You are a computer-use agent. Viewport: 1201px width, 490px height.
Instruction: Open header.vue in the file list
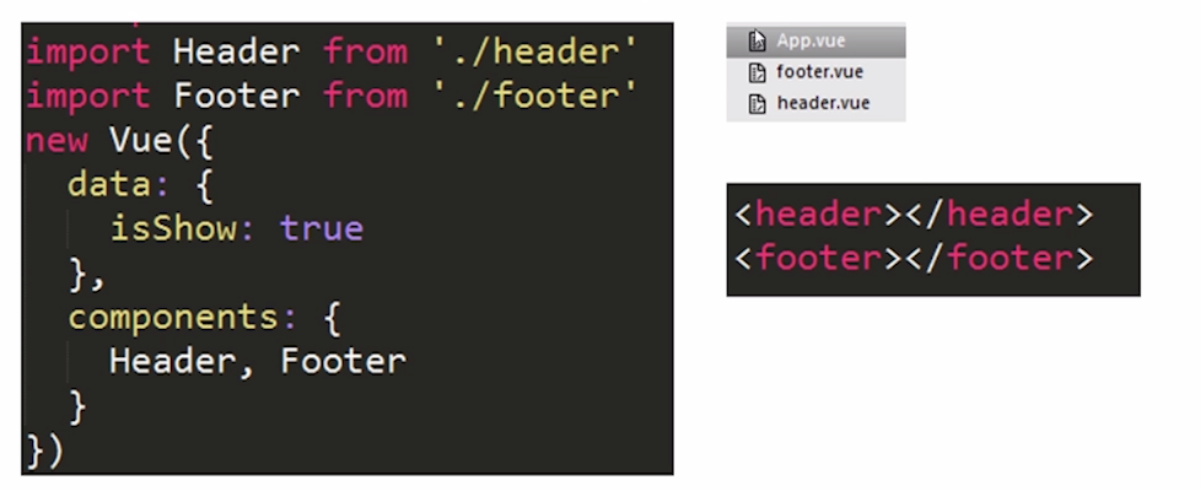(x=823, y=103)
